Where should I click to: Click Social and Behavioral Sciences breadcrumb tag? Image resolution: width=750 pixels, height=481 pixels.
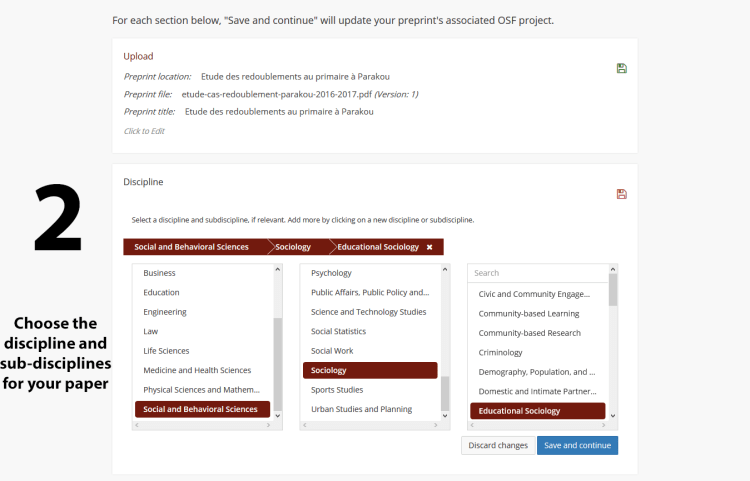pos(191,247)
